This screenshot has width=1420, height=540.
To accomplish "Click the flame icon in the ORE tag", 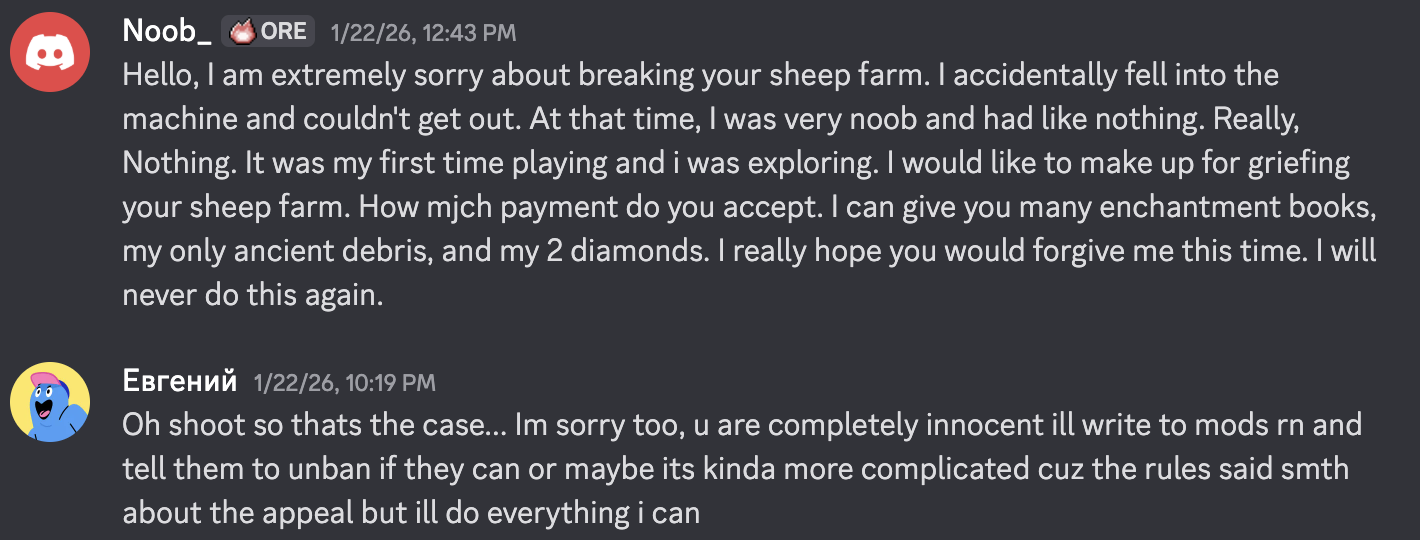I will pos(240,32).
